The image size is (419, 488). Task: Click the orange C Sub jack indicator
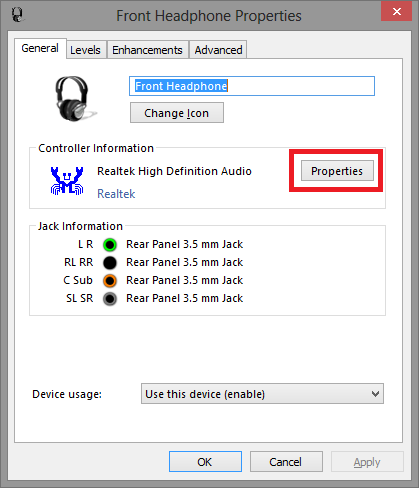110,281
